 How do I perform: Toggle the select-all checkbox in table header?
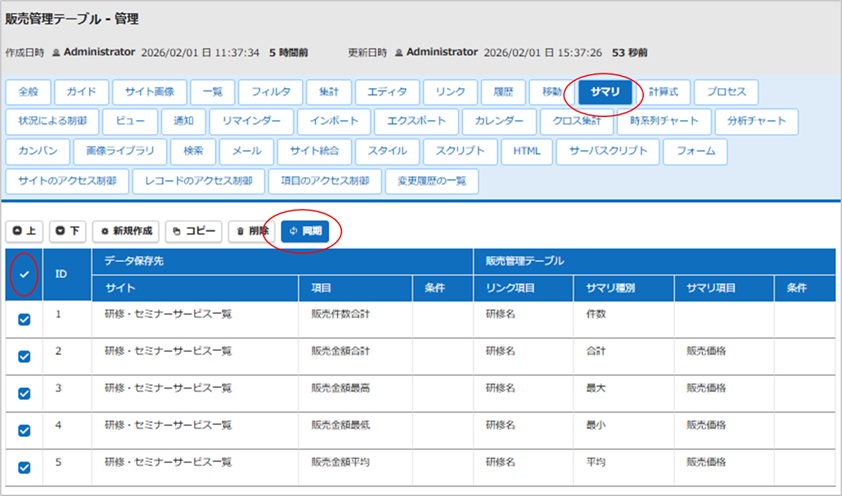24,273
